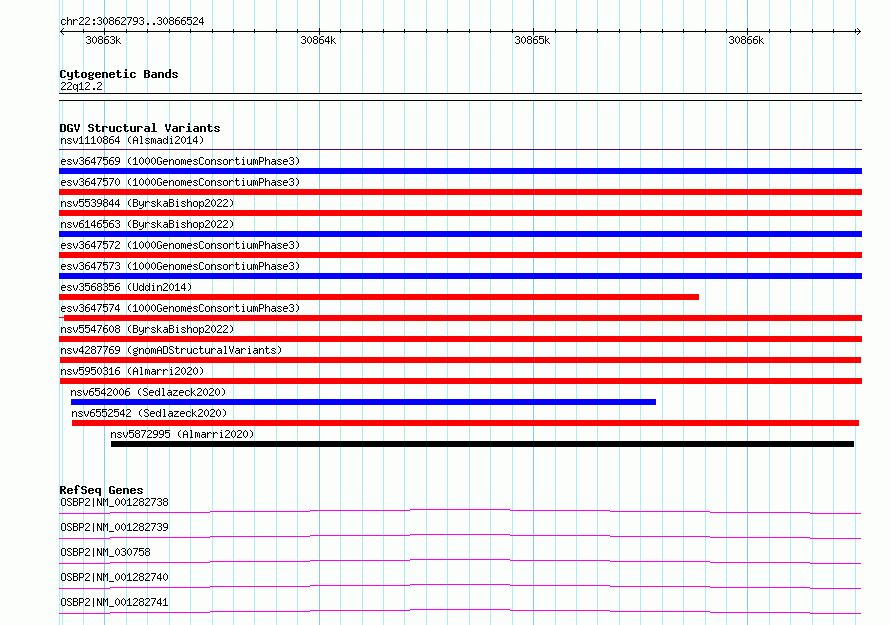Select the nsv4287769 red variant bar
Image resolution: width=890 pixels, height=625 pixels.
pos(460,360)
